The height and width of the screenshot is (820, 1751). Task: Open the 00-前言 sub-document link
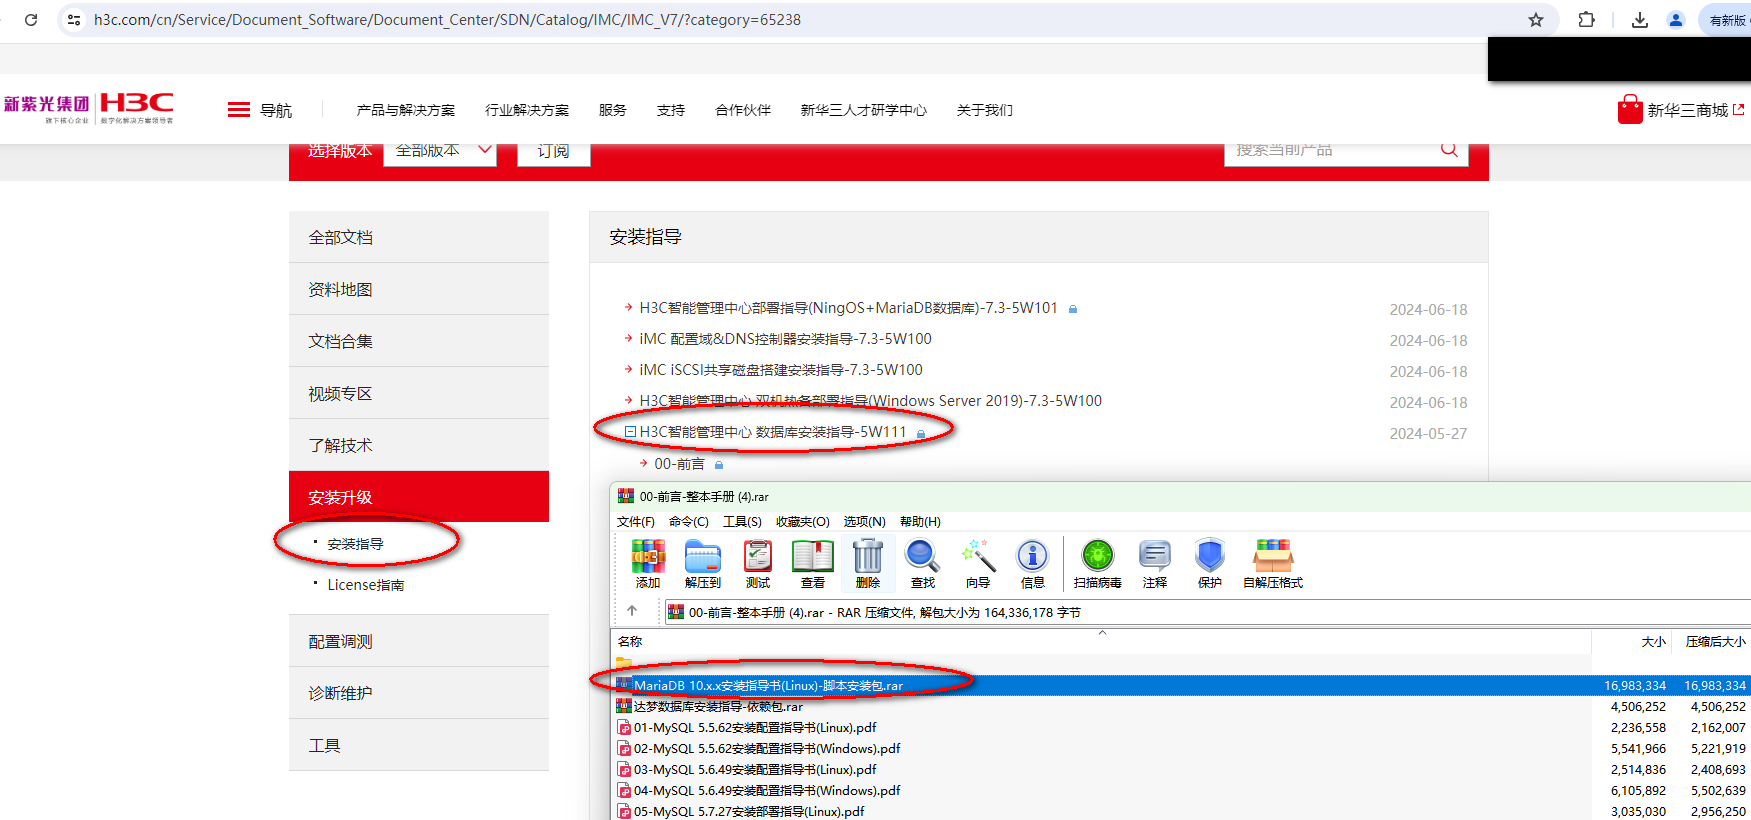[679, 464]
